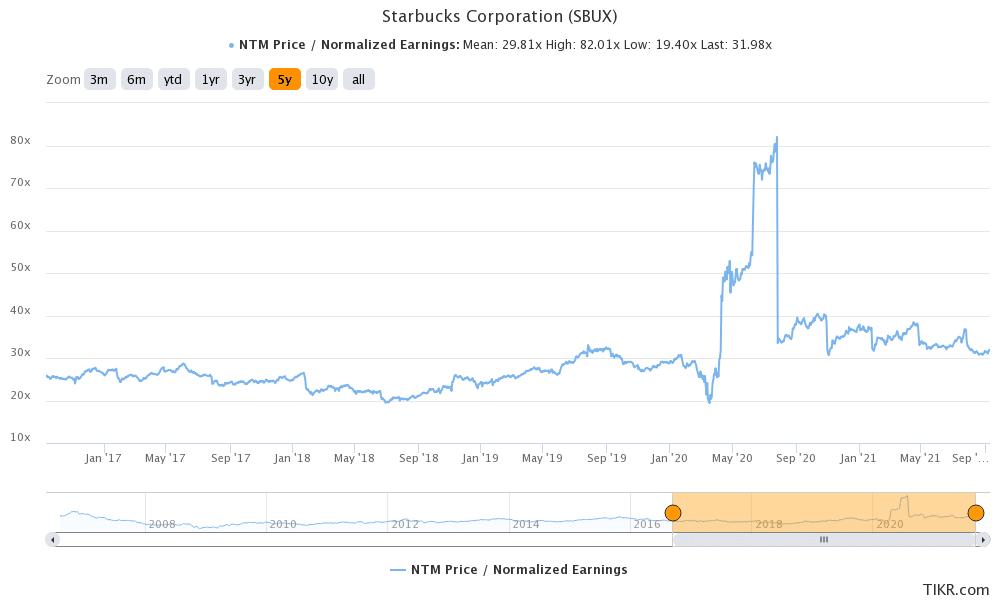The height and width of the screenshot is (600, 1000).
Task: Click the 40x y-axis label
Action: (x=20, y=311)
